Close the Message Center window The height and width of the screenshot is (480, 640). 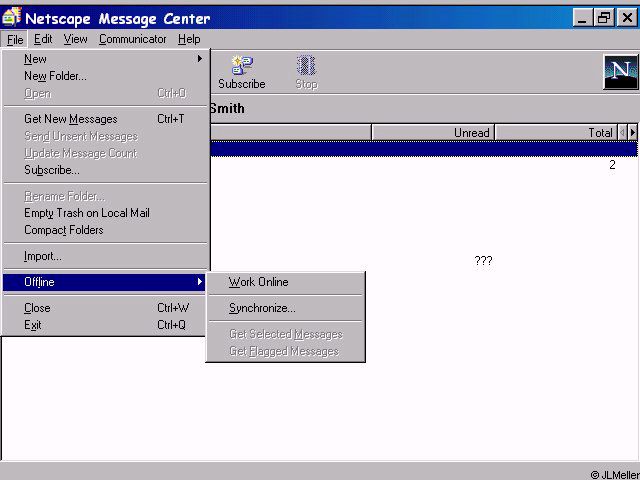(x=627, y=18)
